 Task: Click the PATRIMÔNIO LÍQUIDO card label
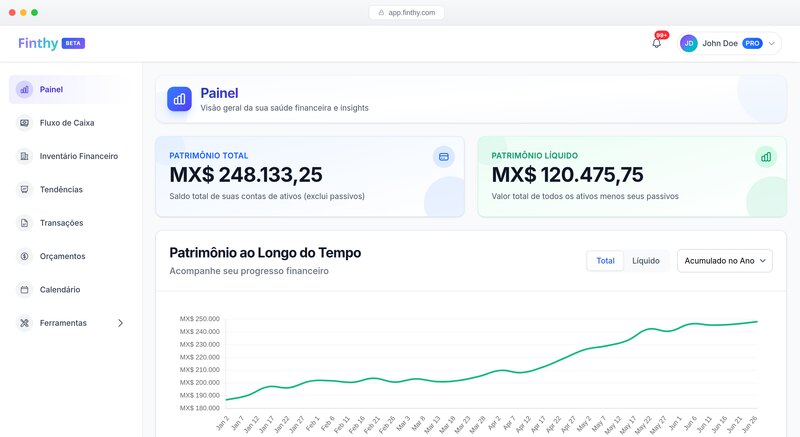(x=535, y=156)
